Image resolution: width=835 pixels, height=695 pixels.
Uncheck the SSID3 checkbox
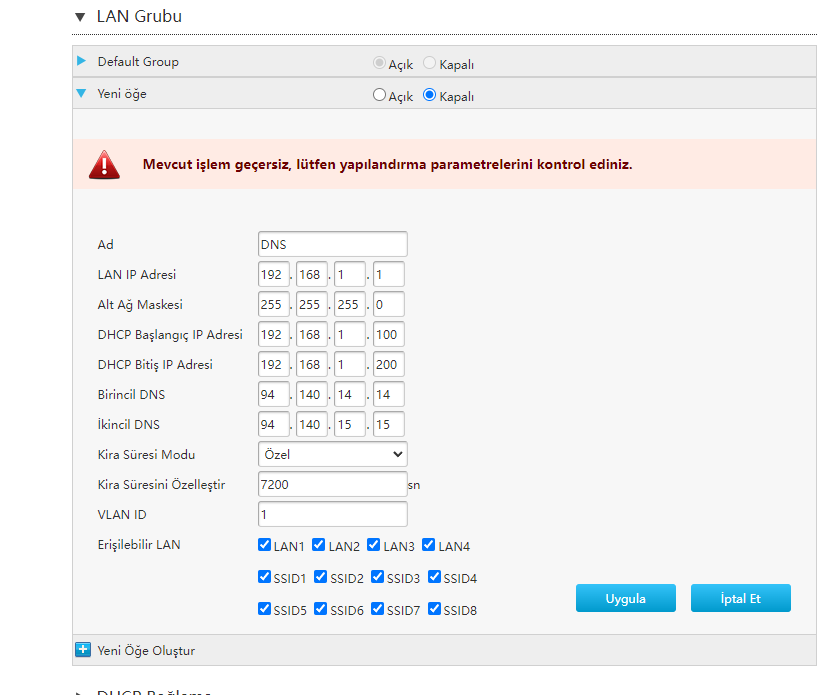(378, 576)
